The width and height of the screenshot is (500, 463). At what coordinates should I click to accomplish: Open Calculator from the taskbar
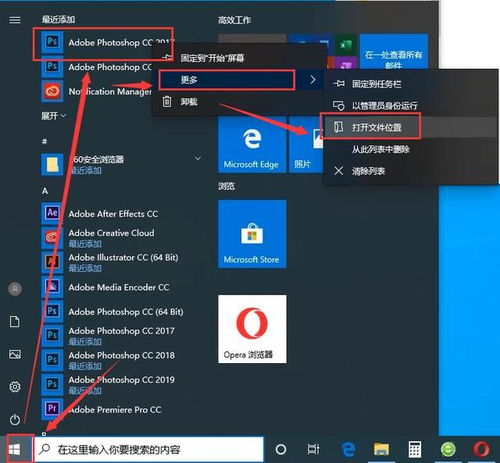(415, 449)
